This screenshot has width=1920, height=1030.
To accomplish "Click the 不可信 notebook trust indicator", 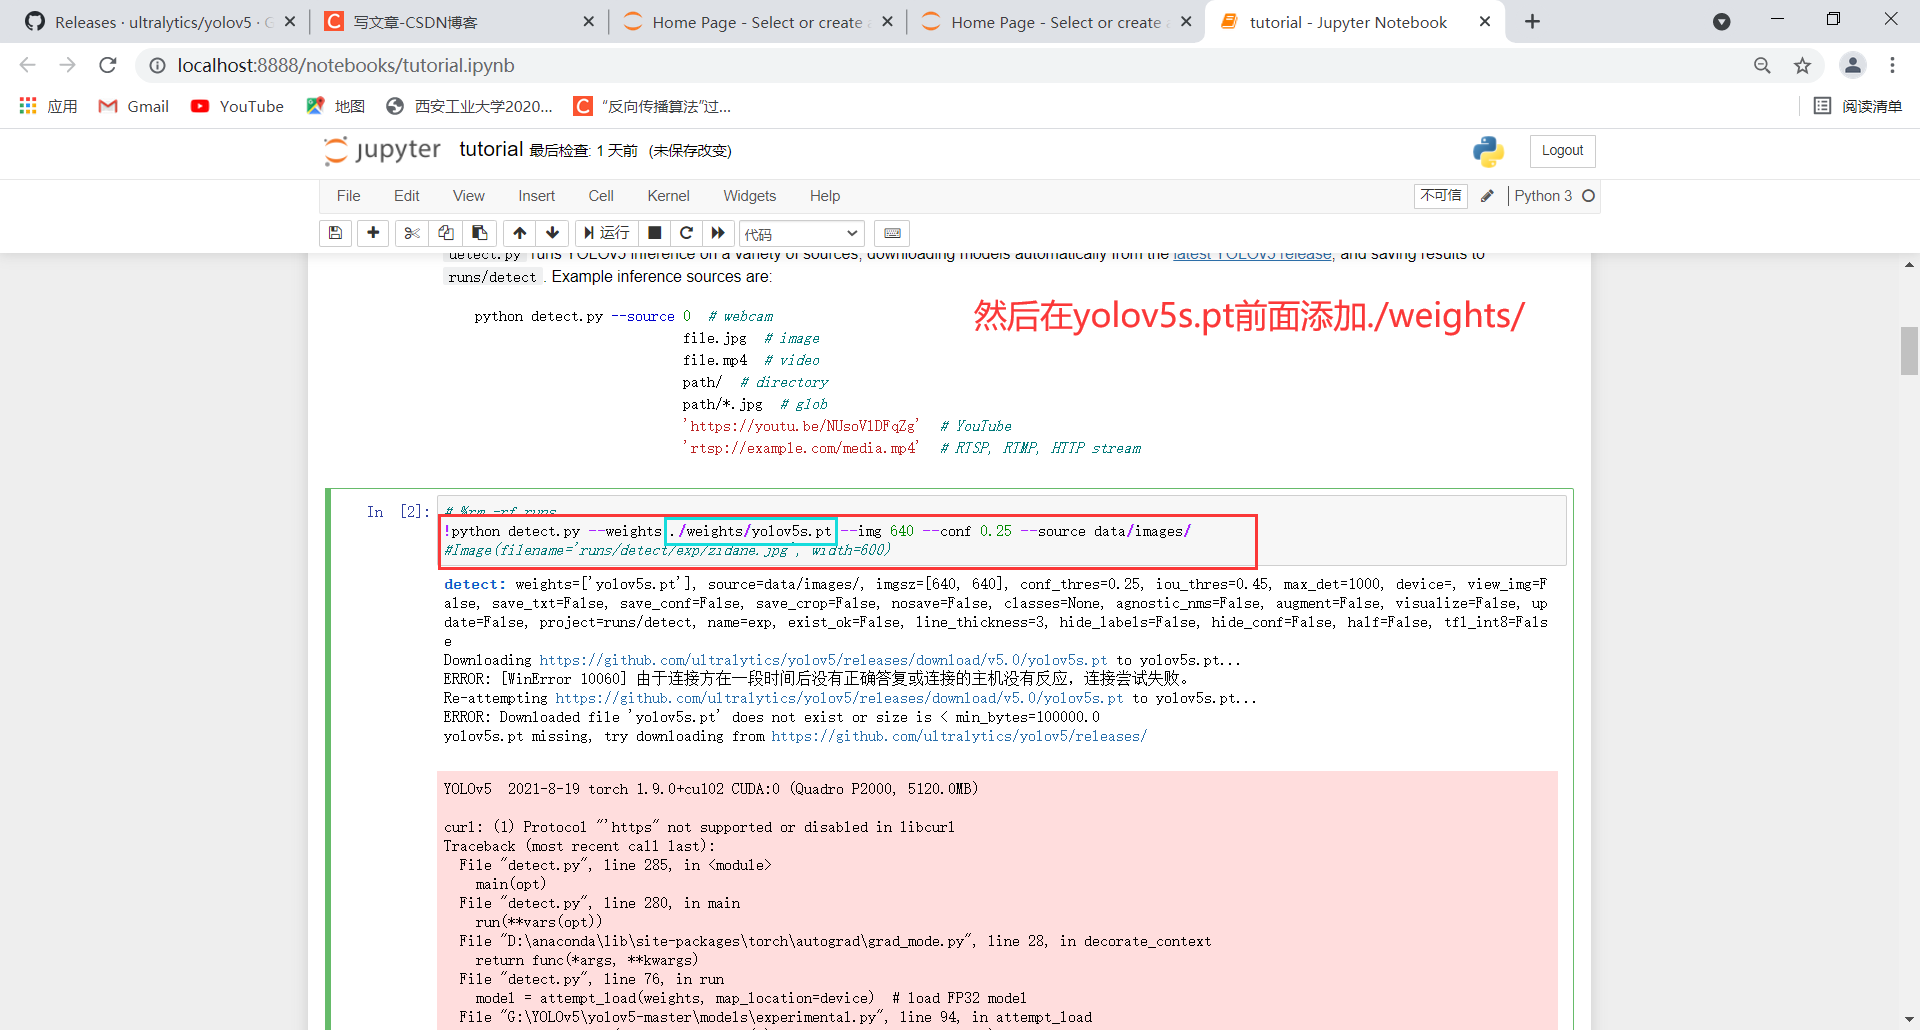I will (1439, 196).
